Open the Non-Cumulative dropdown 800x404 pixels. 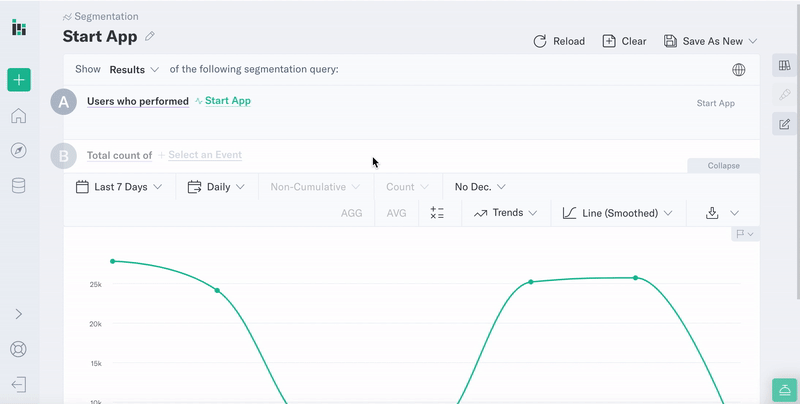tap(315, 187)
